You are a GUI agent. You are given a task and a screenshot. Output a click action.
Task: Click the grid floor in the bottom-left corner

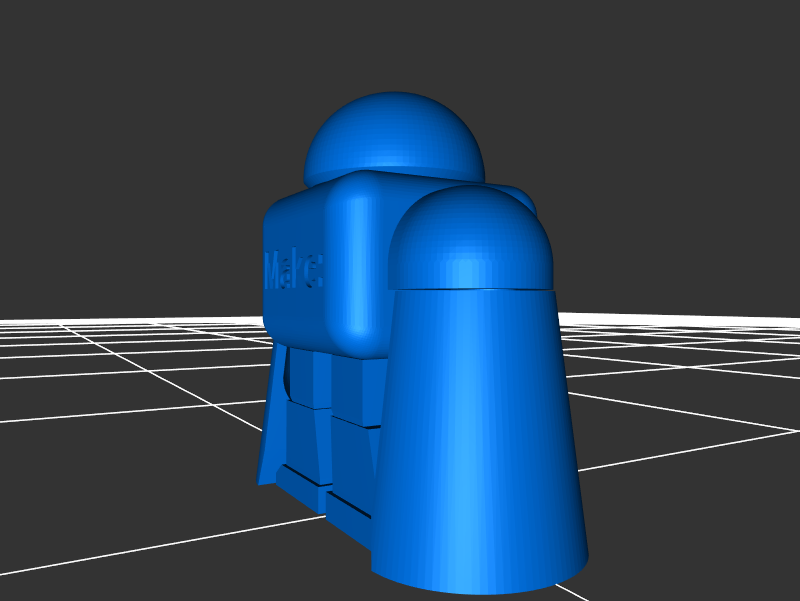pos(60,560)
